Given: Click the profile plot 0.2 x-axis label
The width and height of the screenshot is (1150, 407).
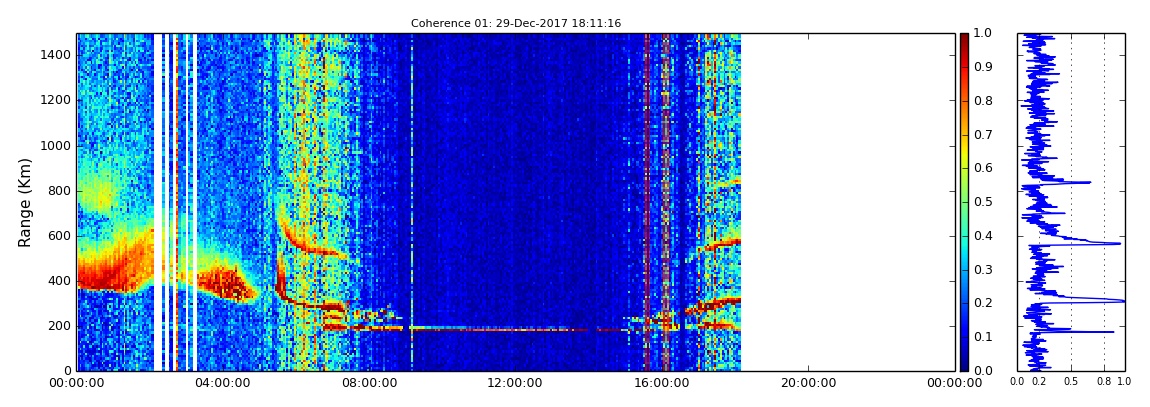Looking at the screenshot, I should click(x=1039, y=382).
